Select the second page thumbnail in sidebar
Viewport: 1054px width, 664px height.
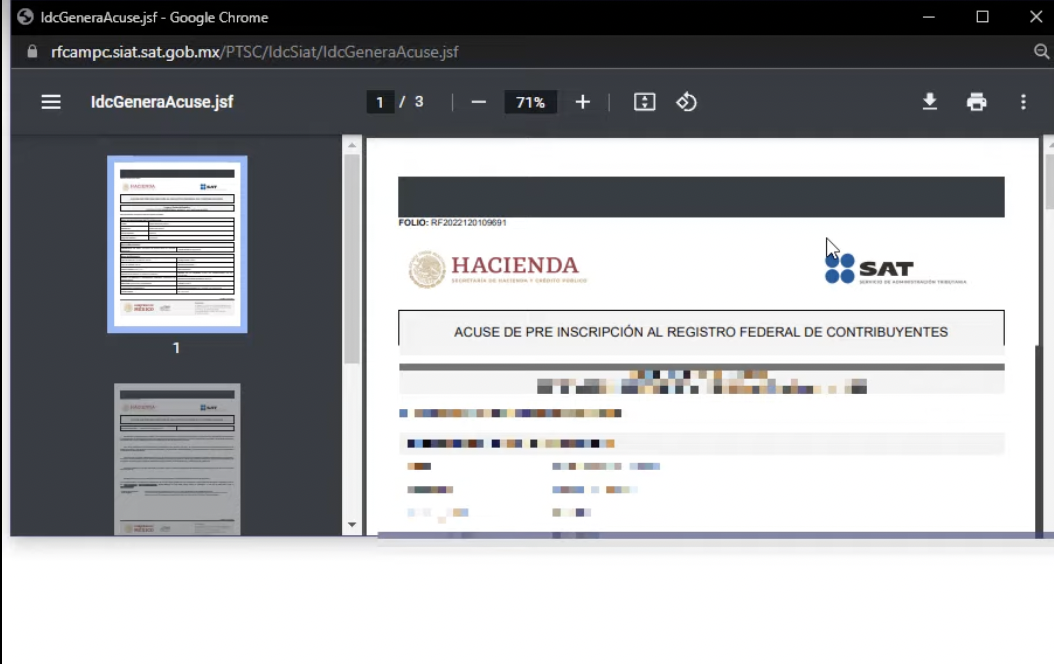177,459
